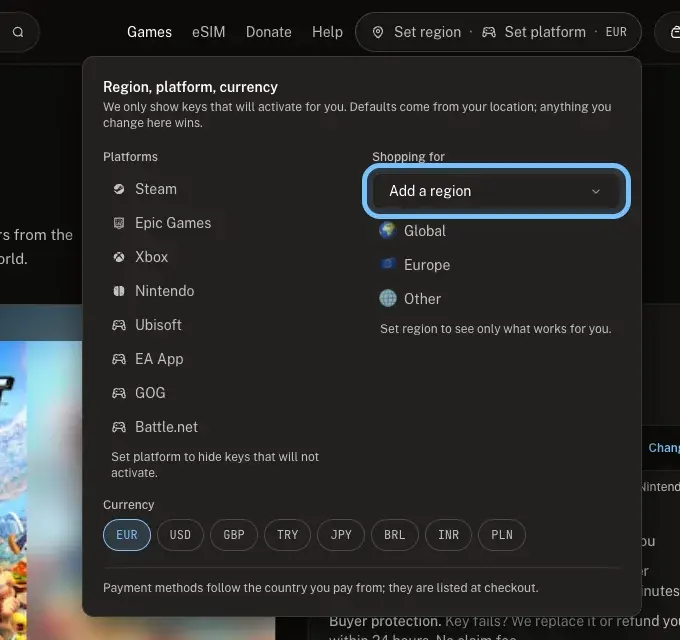This screenshot has height=640, width=680.
Task: Click the Nintendo logo icon
Action: pyautogui.click(x=119, y=291)
